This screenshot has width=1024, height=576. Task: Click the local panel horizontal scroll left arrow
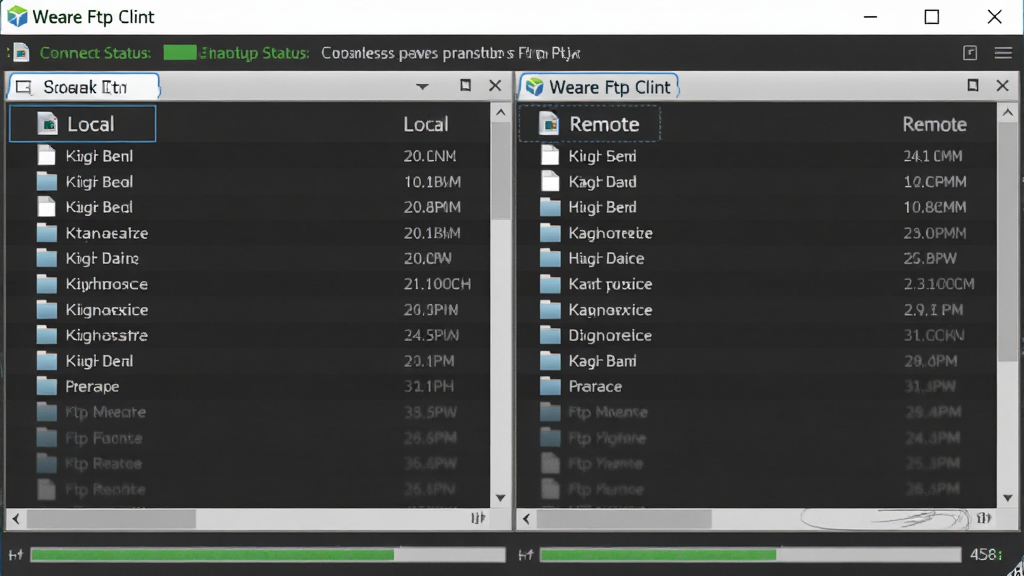(x=16, y=519)
